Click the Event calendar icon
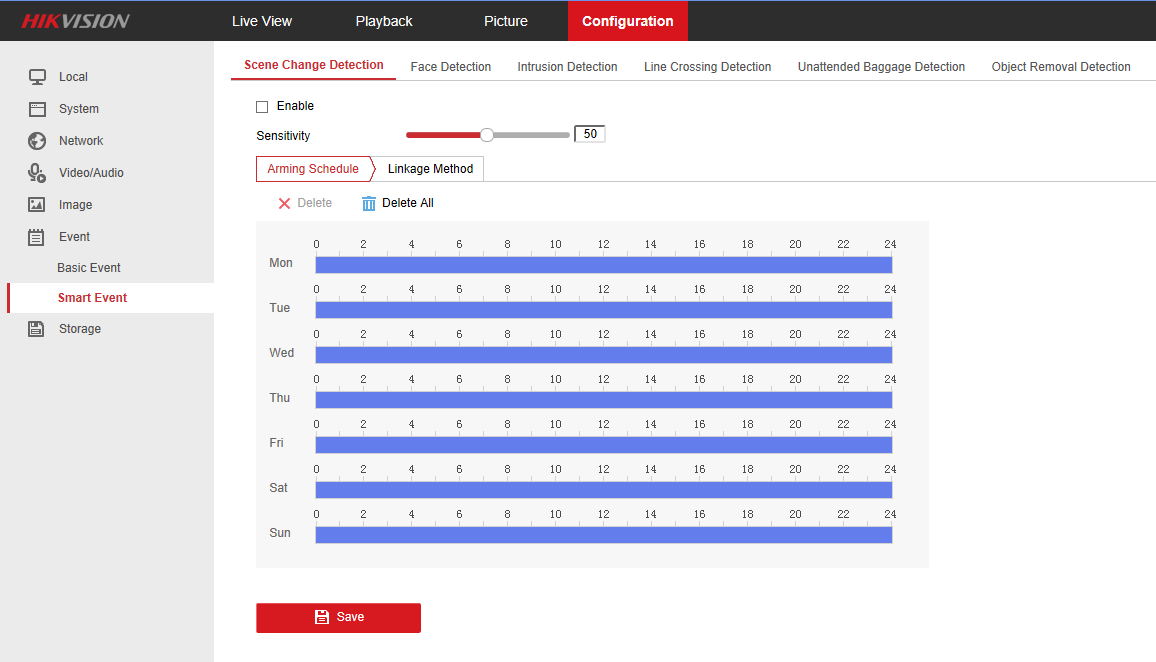Viewport: 1156px width, 662px height. coord(37,237)
